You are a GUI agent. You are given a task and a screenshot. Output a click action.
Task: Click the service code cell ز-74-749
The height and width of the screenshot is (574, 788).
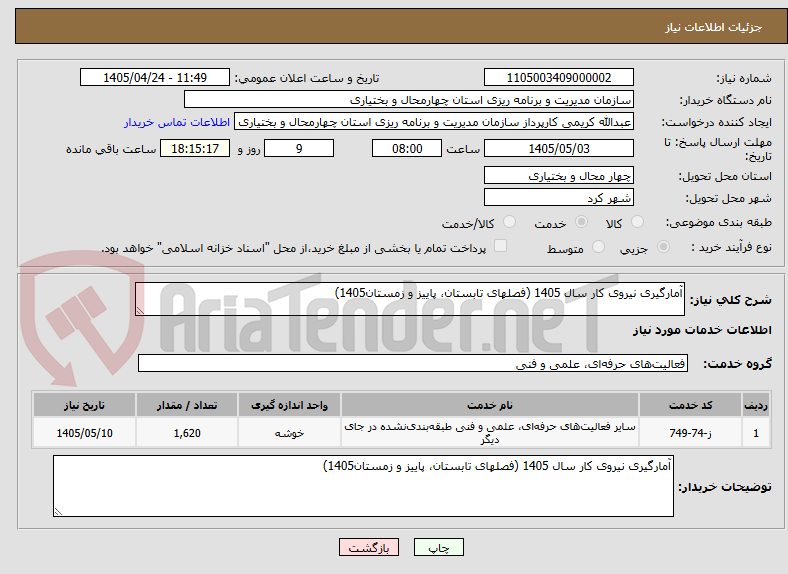pos(691,432)
